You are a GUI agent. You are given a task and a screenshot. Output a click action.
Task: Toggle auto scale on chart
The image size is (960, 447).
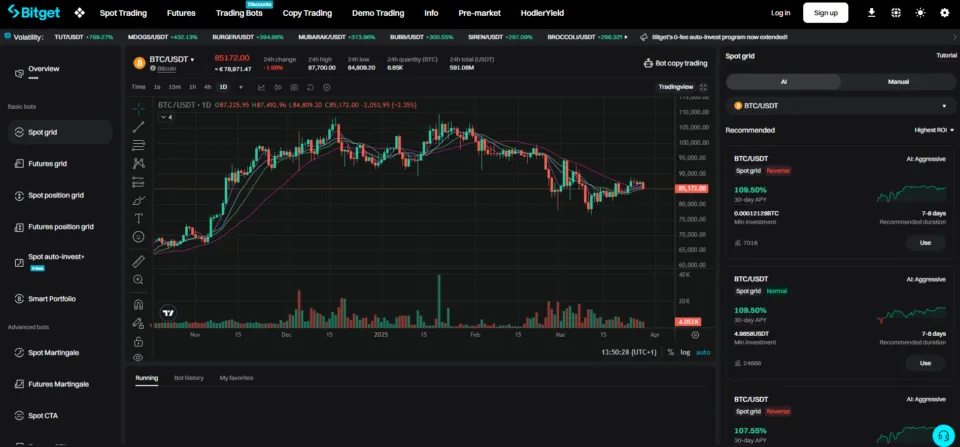pos(703,352)
